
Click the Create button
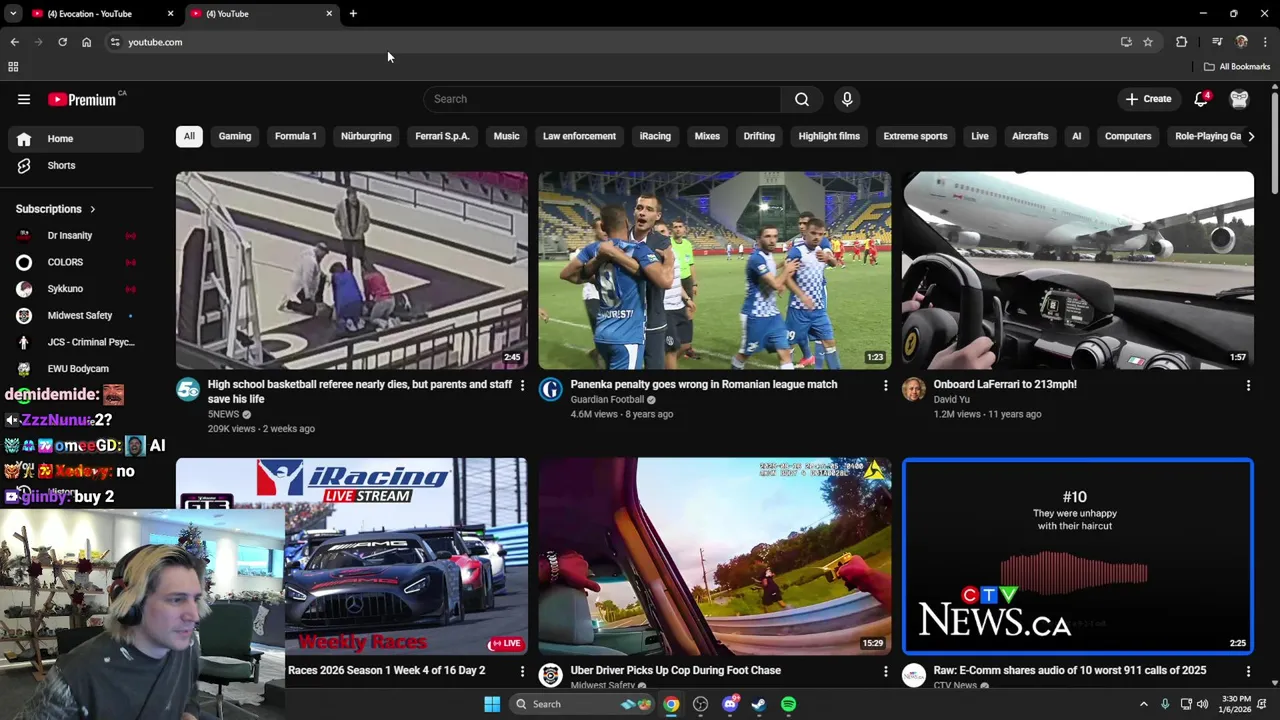[1148, 99]
